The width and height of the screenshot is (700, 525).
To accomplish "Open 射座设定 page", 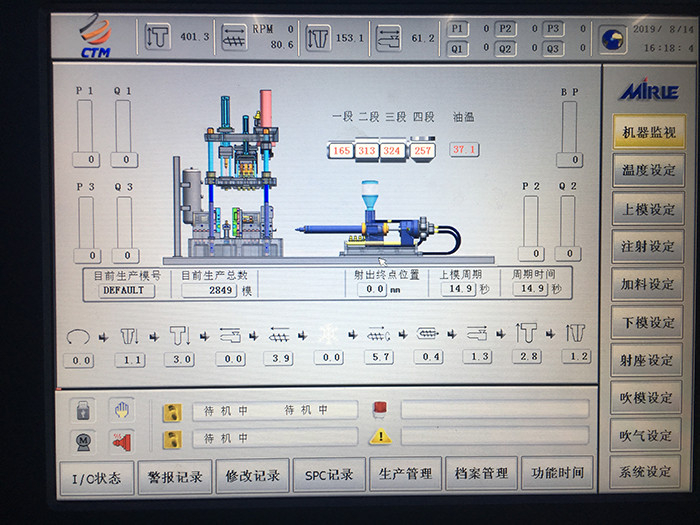I will click(647, 360).
